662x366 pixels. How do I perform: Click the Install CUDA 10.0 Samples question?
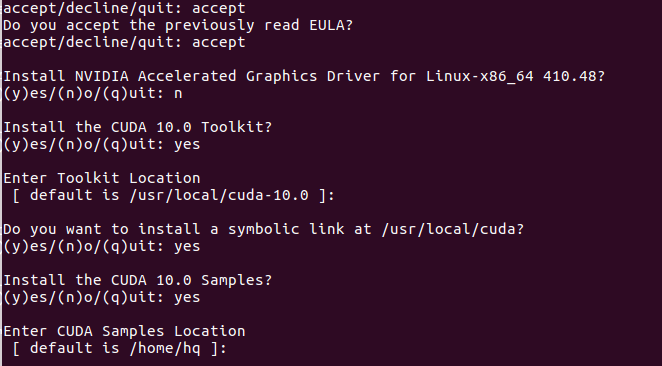138,280
